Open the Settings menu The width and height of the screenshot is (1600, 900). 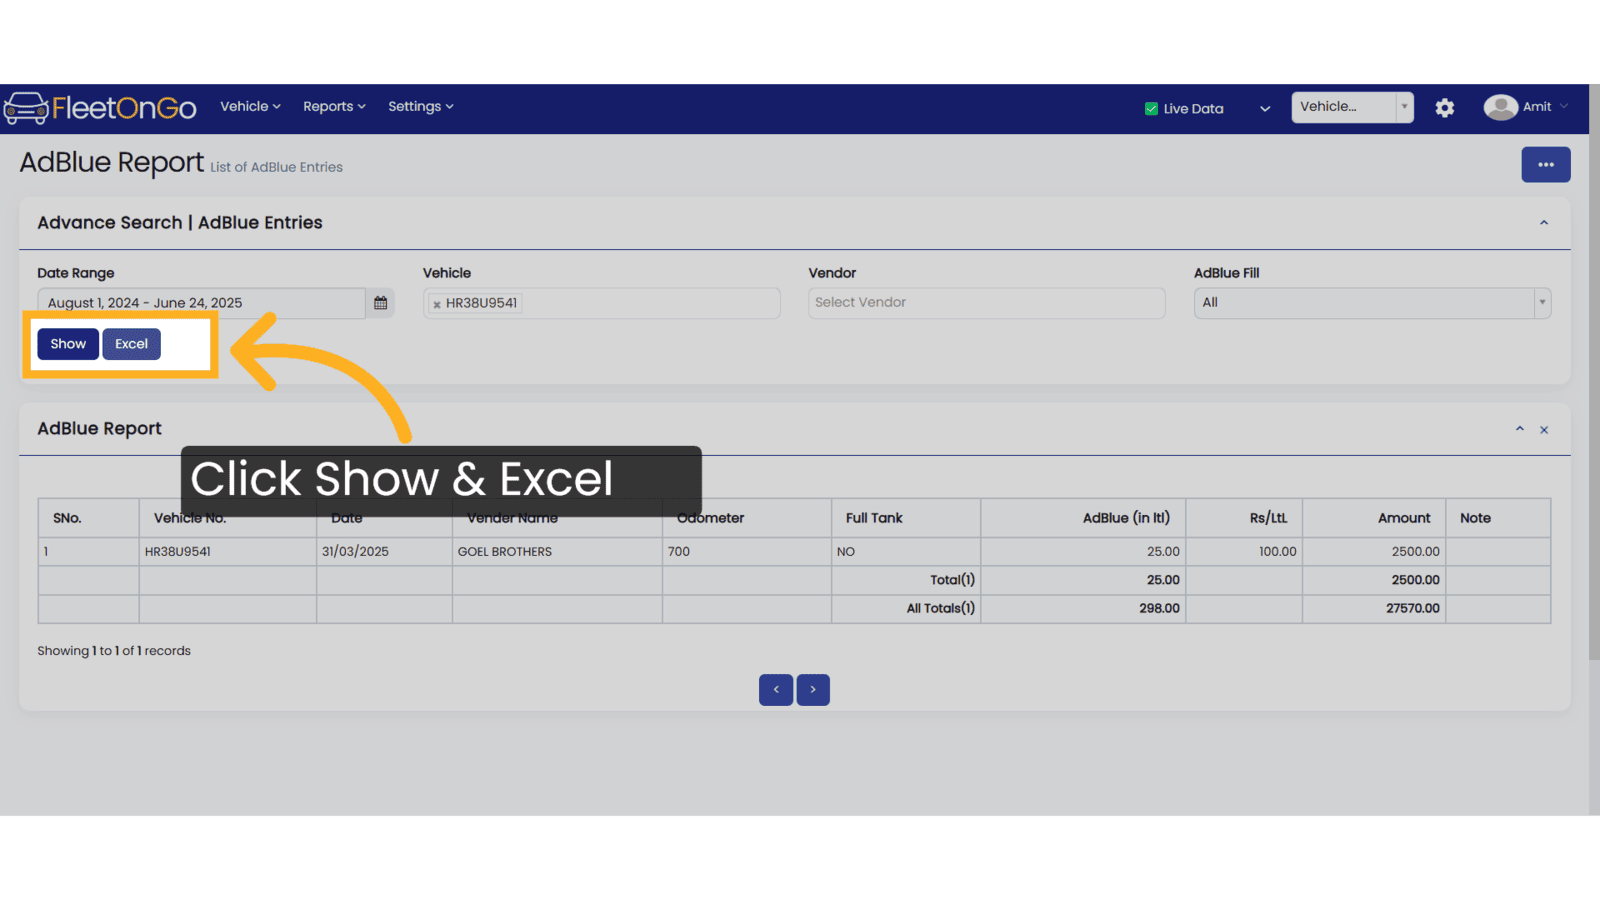(421, 107)
